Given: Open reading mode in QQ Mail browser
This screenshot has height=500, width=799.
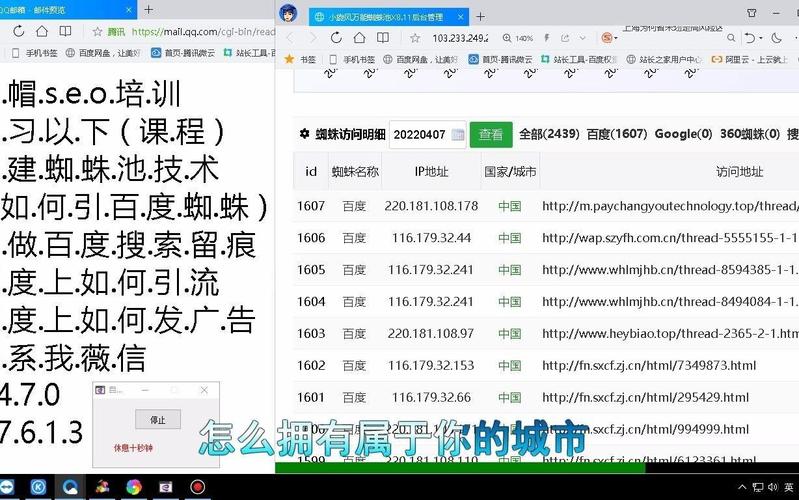Looking at the screenshot, I should tap(65, 31).
